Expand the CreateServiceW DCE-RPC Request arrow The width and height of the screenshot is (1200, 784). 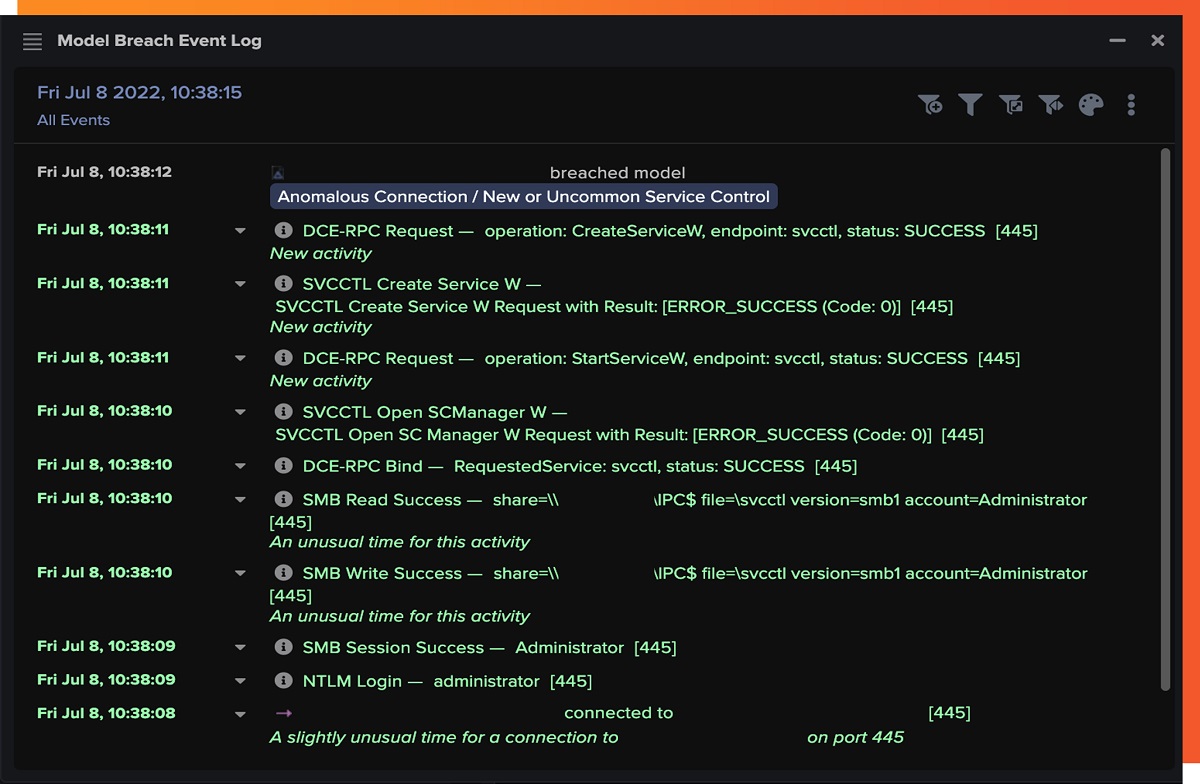tap(240, 231)
